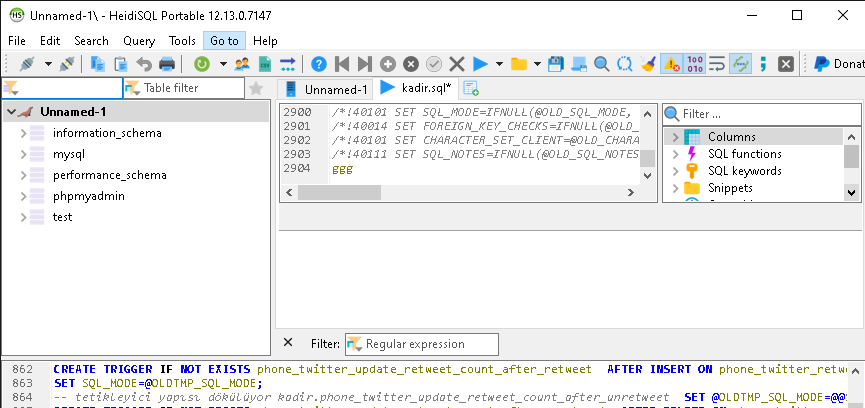Open the Search menu
Screen dimensions: 865x408
tap(92, 41)
